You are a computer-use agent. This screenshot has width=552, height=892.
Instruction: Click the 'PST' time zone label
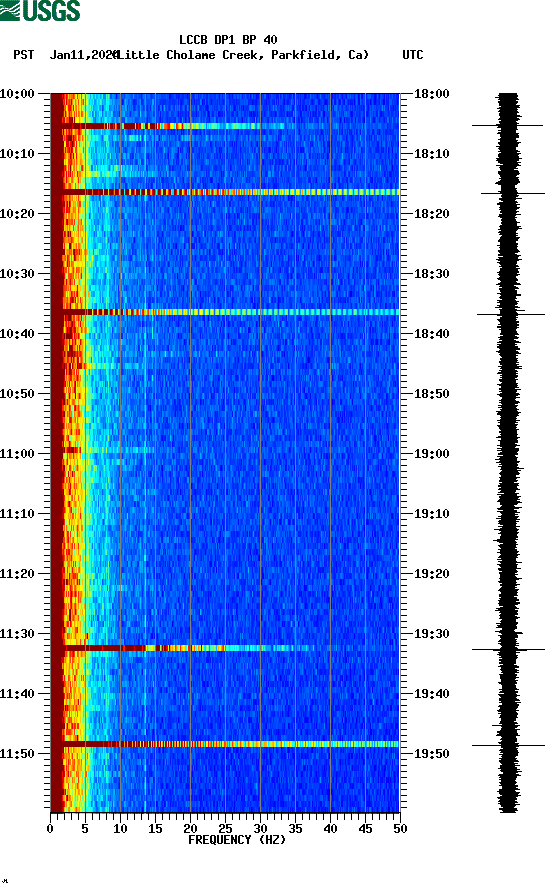24,55
